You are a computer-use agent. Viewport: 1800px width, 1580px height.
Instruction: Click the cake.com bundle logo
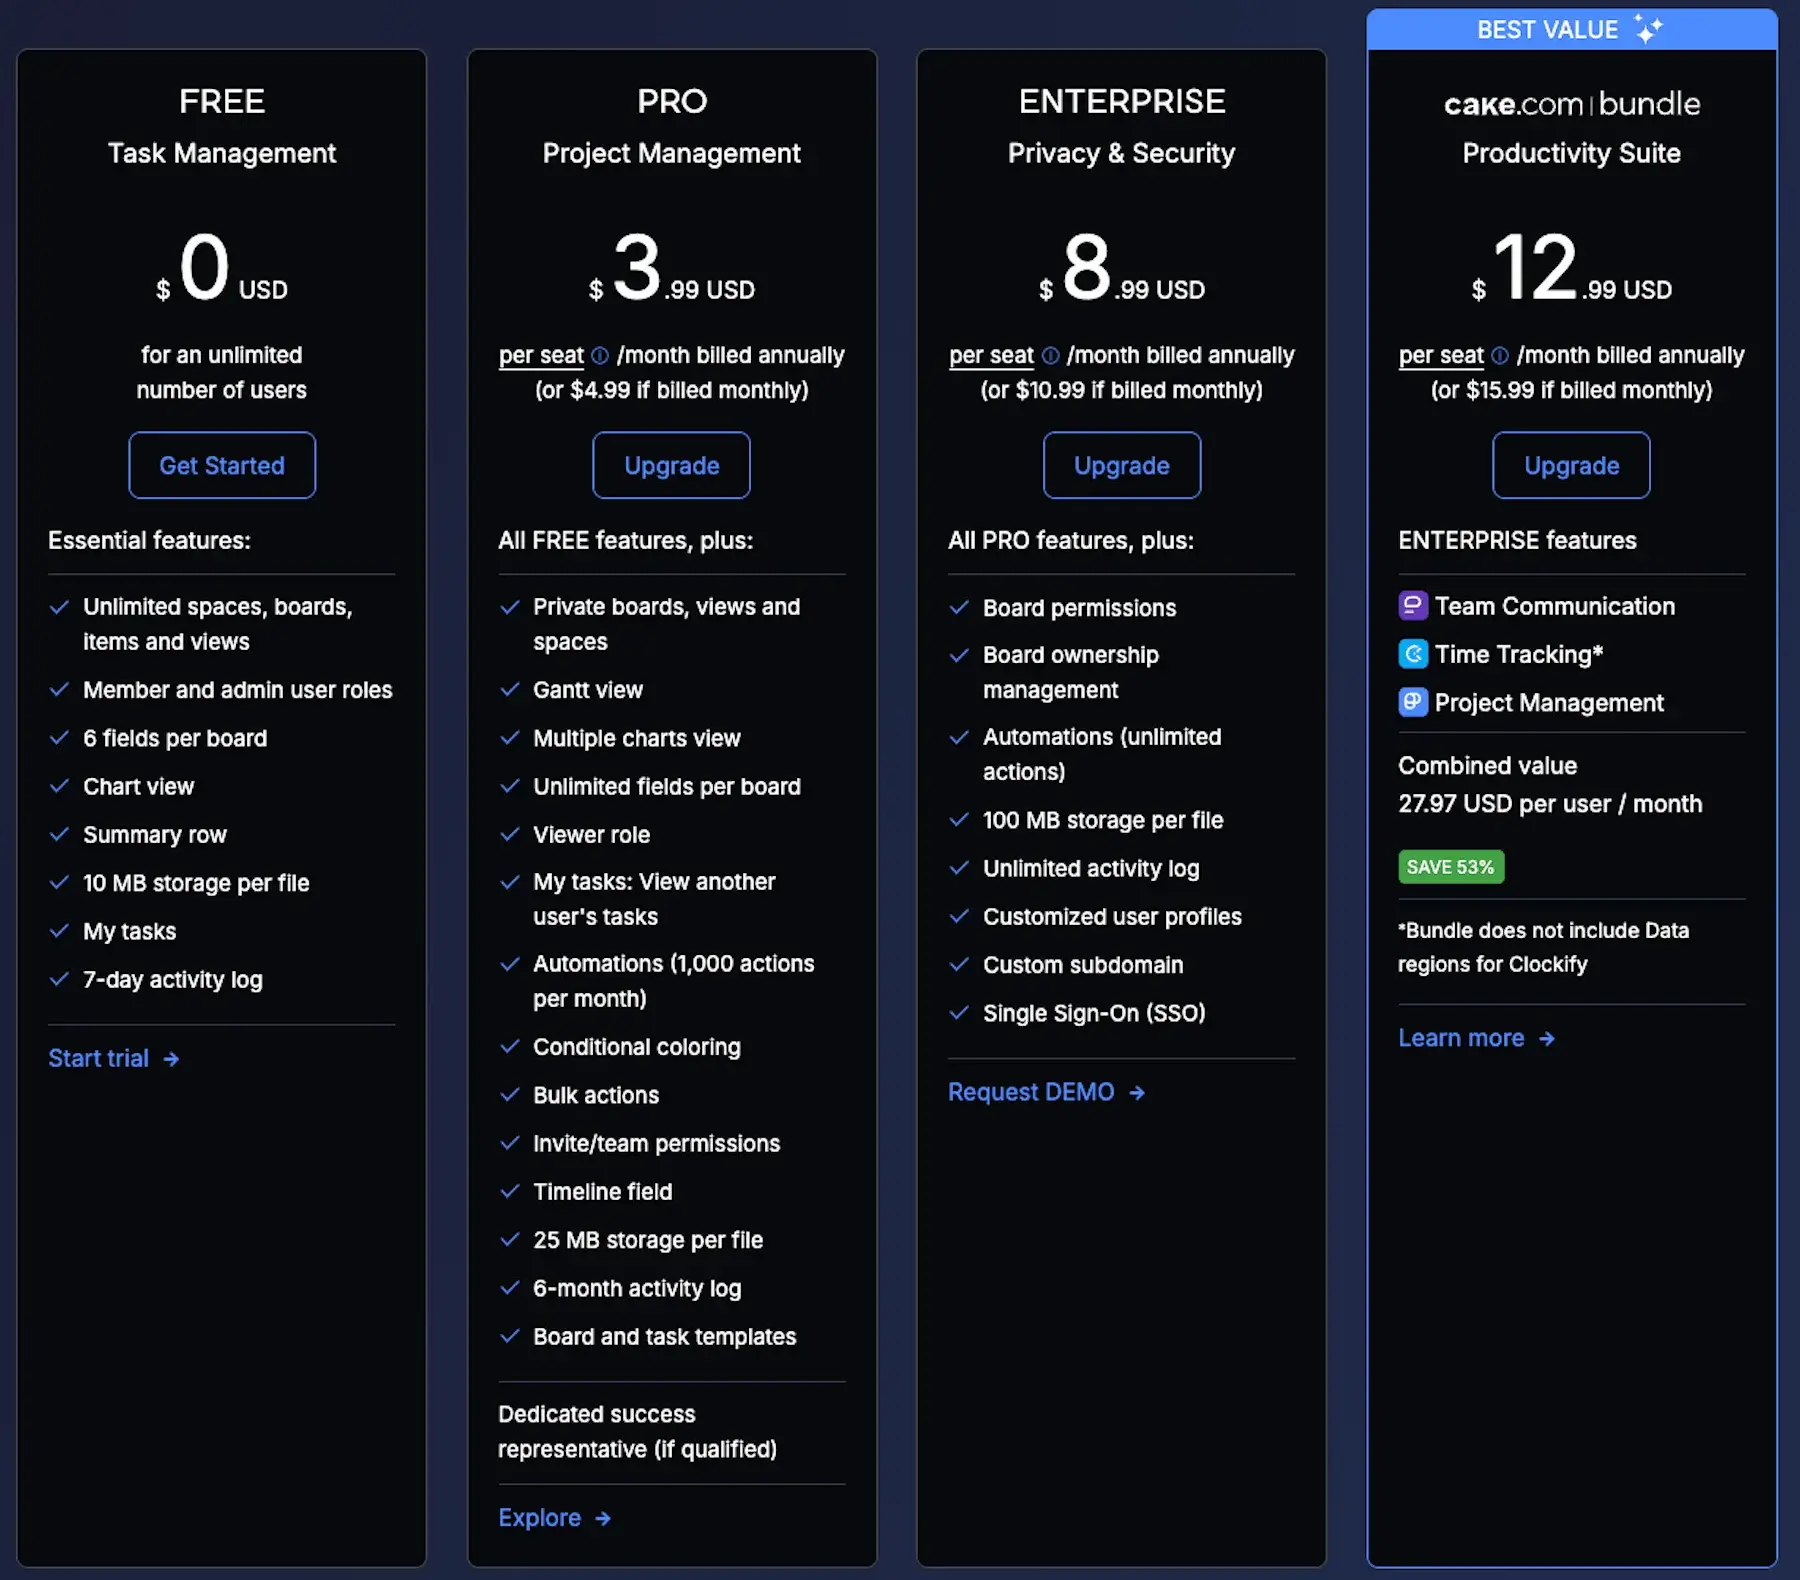coord(1571,104)
